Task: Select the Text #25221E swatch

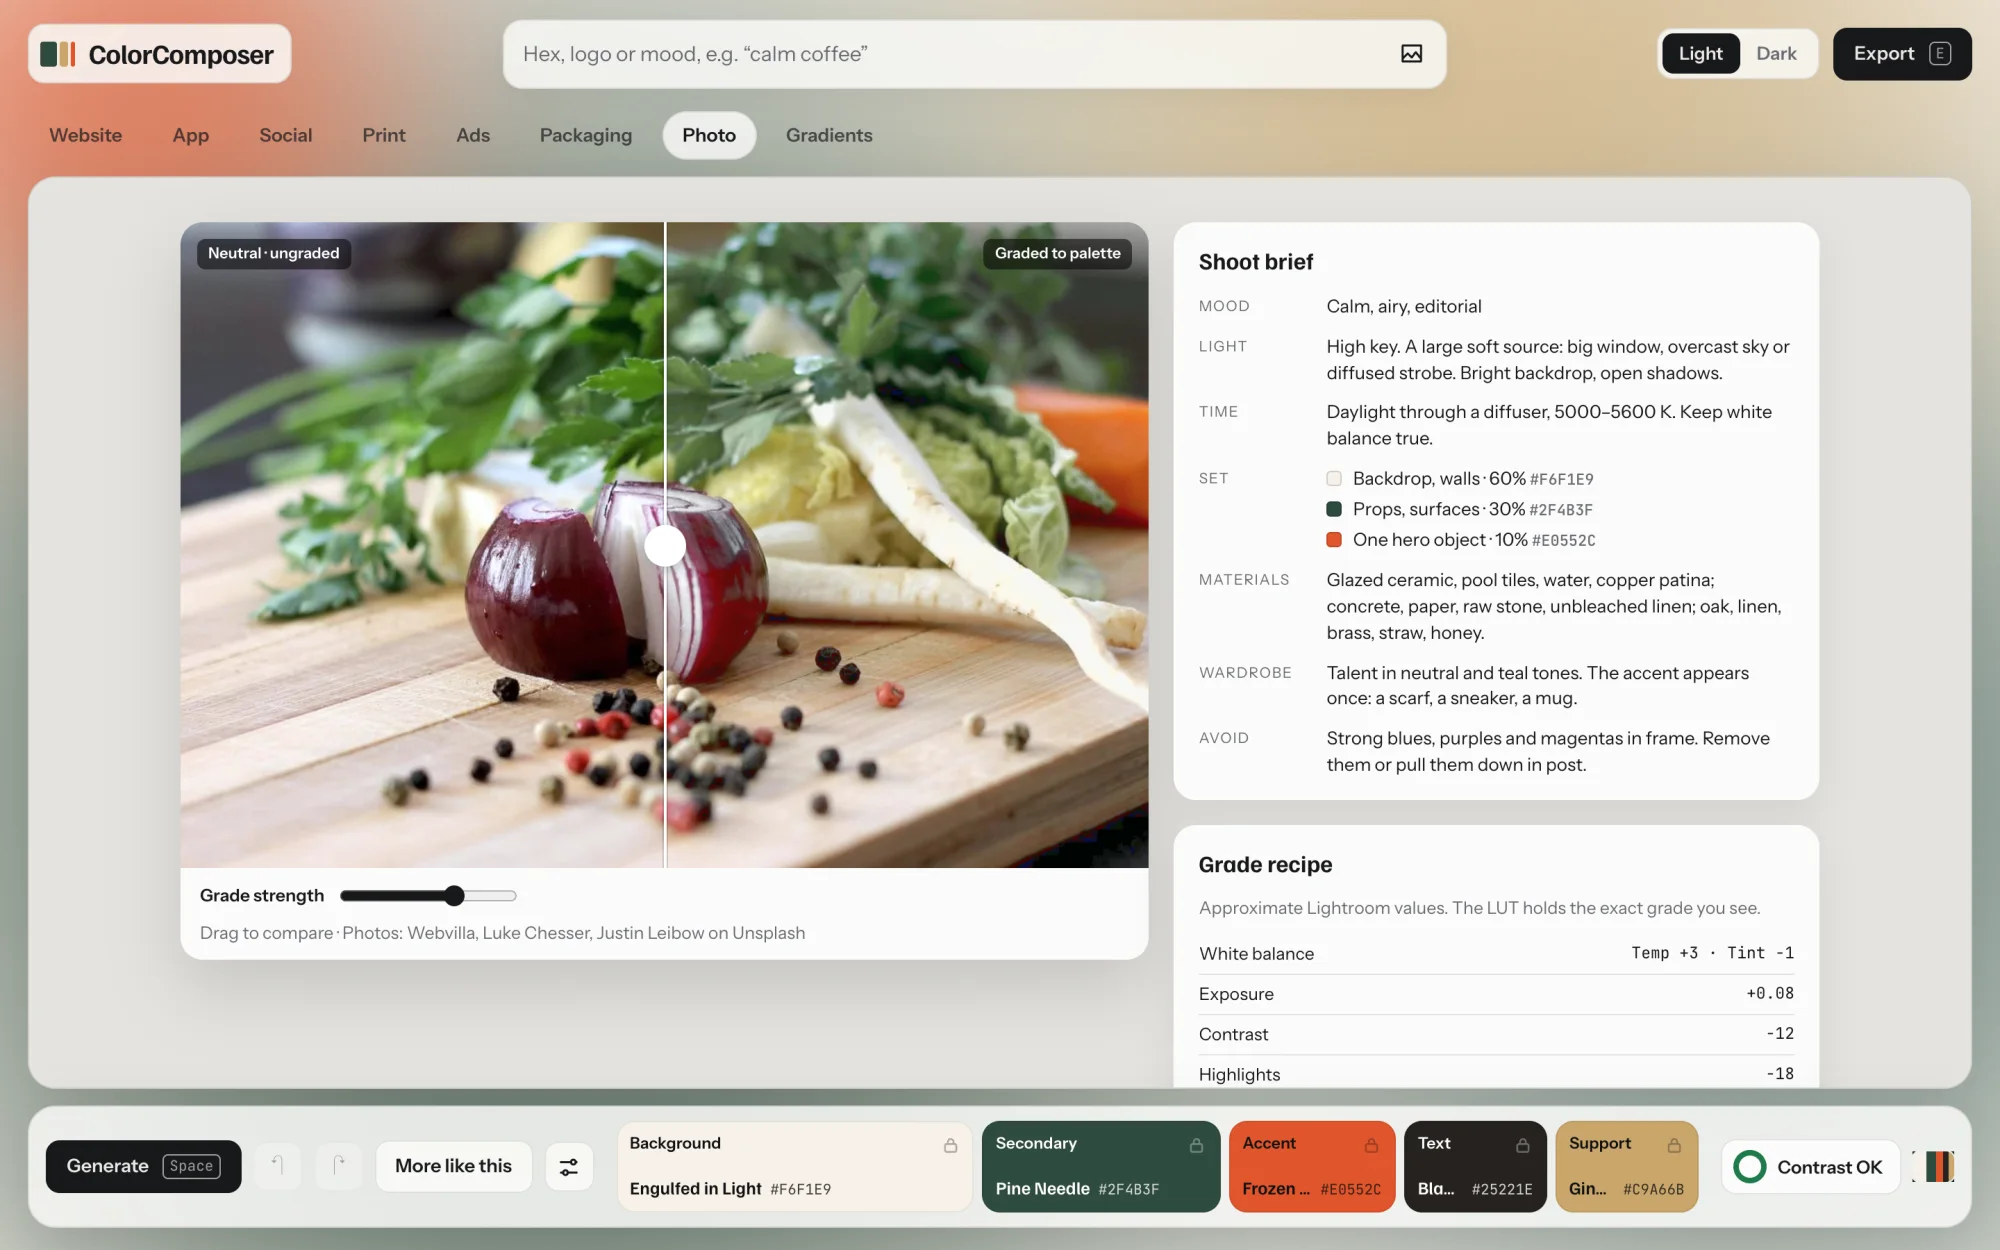Action: pos(1475,1166)
